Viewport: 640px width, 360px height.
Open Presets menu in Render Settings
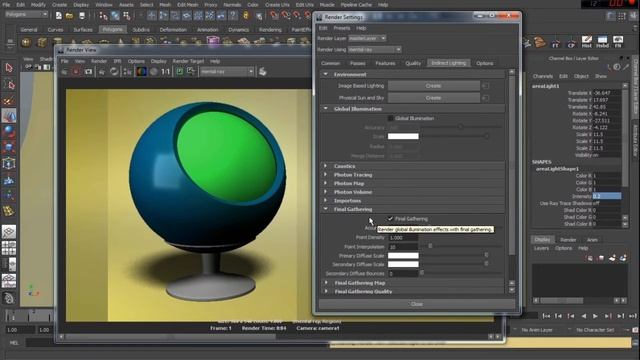342,28
